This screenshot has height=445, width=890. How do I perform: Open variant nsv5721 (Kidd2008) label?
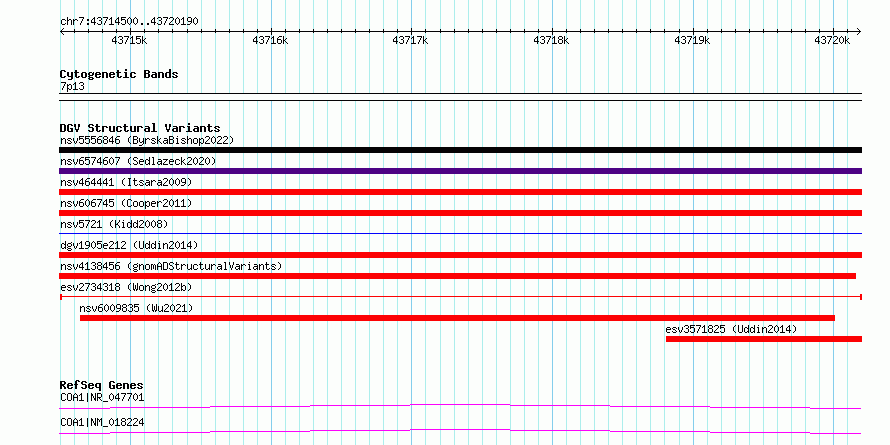(x=114, y=224)
